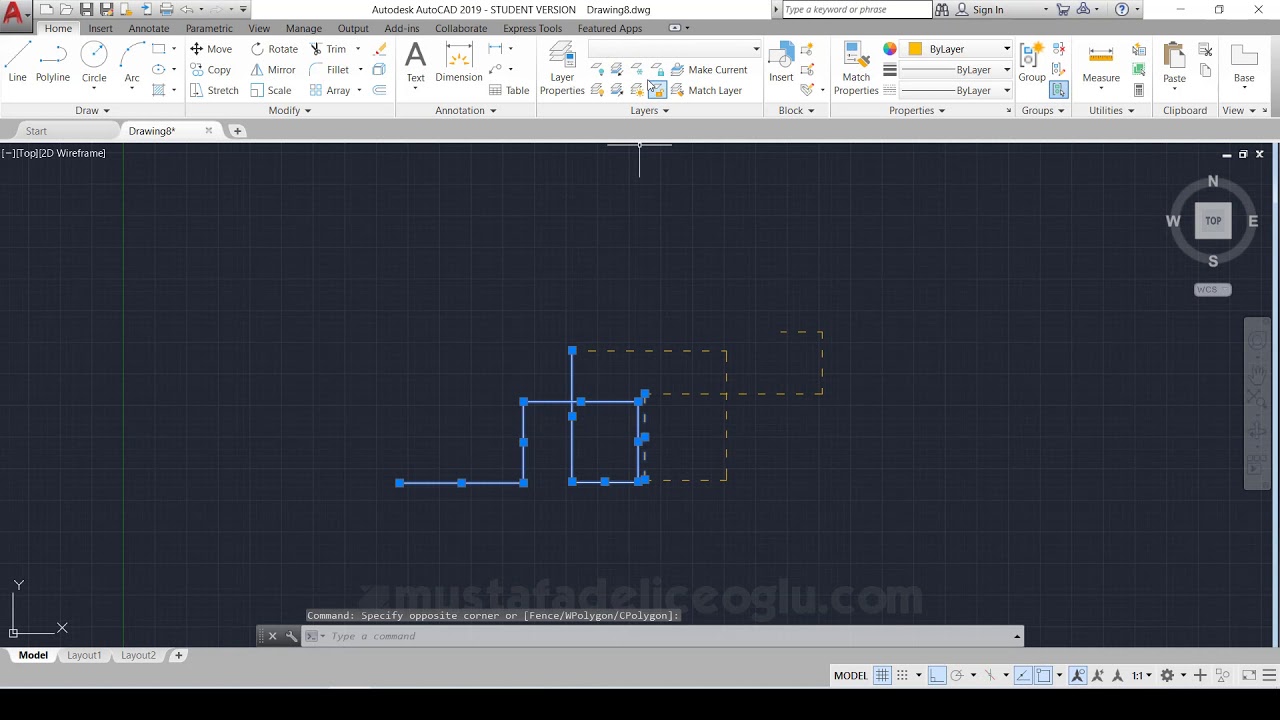
Task: Expand the Annotation panel
Action: (x=466, y=110)
